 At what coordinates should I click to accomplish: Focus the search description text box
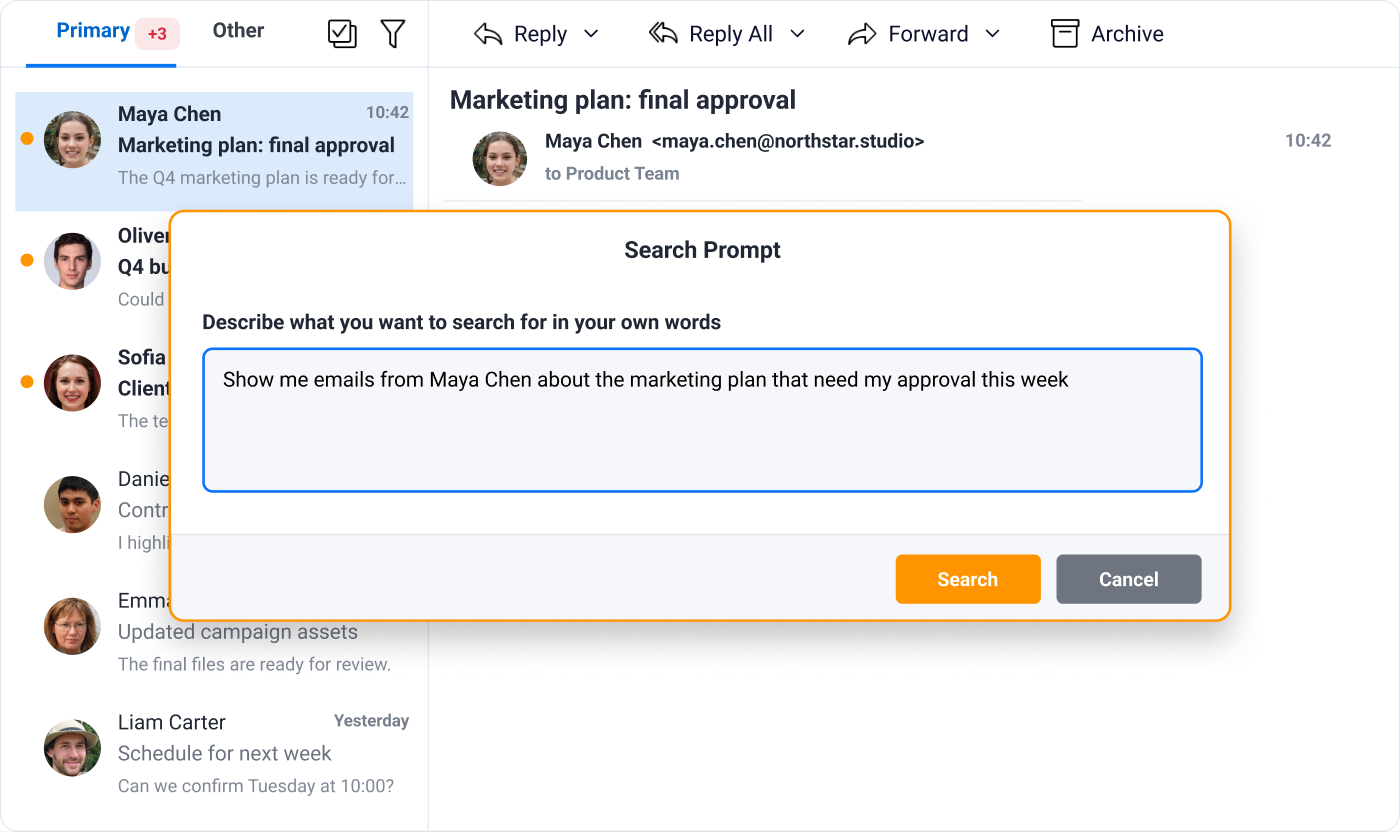click(x=702, y=420)
